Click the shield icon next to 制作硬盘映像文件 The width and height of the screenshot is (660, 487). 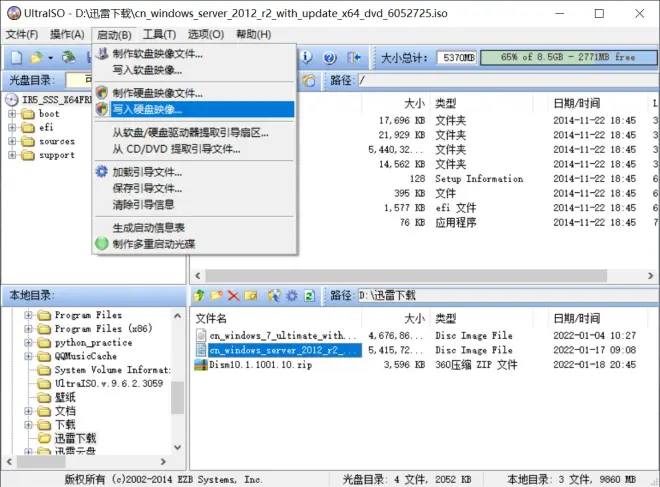coord(101,92)
